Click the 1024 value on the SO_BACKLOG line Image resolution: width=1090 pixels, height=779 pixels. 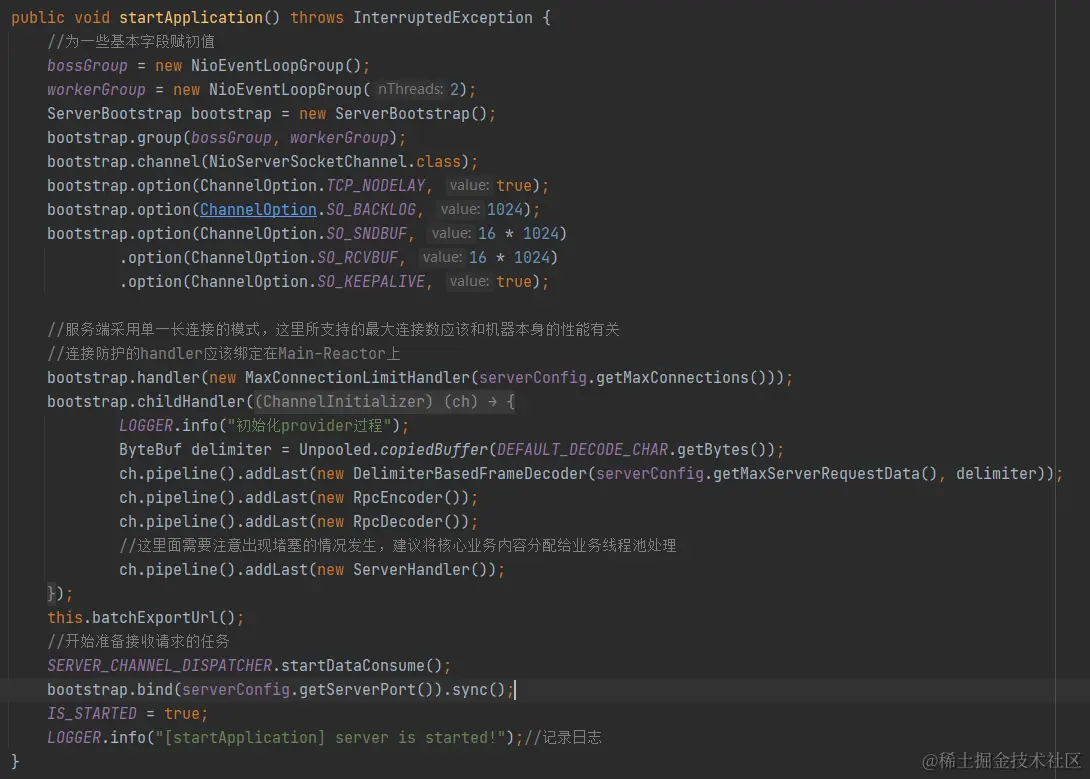[x=505, y=209]
